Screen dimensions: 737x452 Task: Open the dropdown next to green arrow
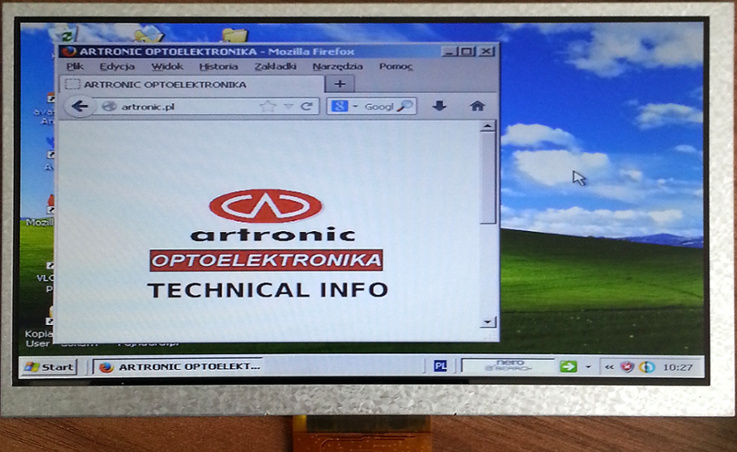point(588,366)
